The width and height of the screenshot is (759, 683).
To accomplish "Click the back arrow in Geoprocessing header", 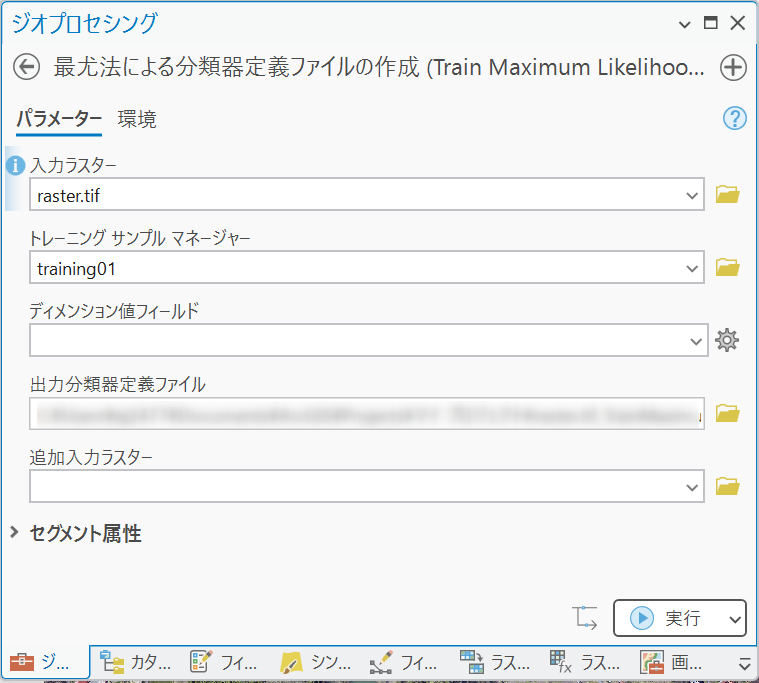I will pos(26,67).
